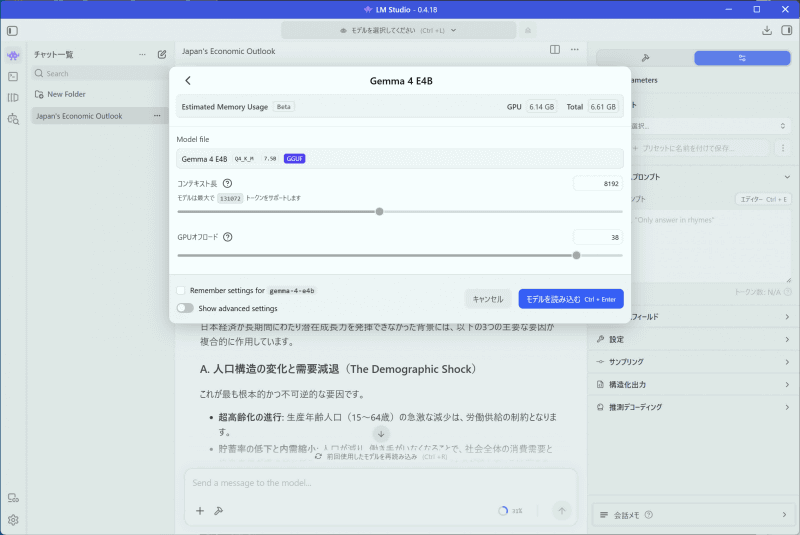Create a new chat with pencil icon

point(162,54)
